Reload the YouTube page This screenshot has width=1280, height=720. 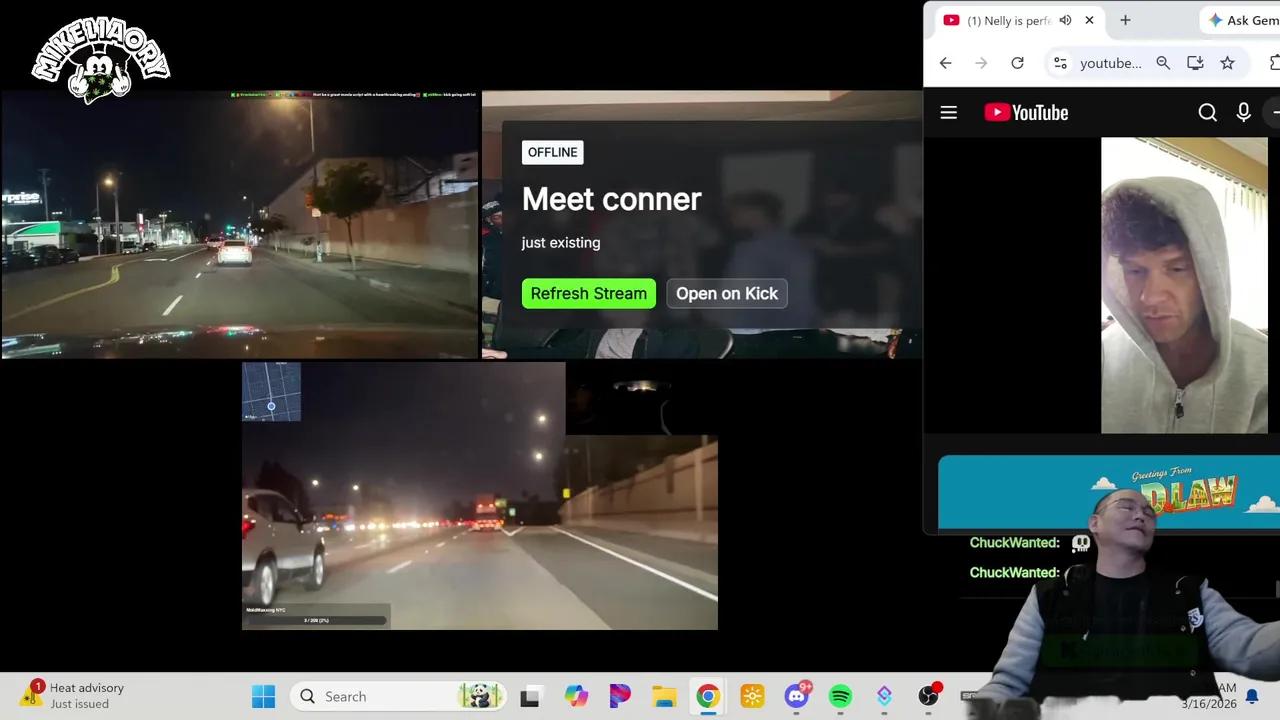coord(1017,63)
